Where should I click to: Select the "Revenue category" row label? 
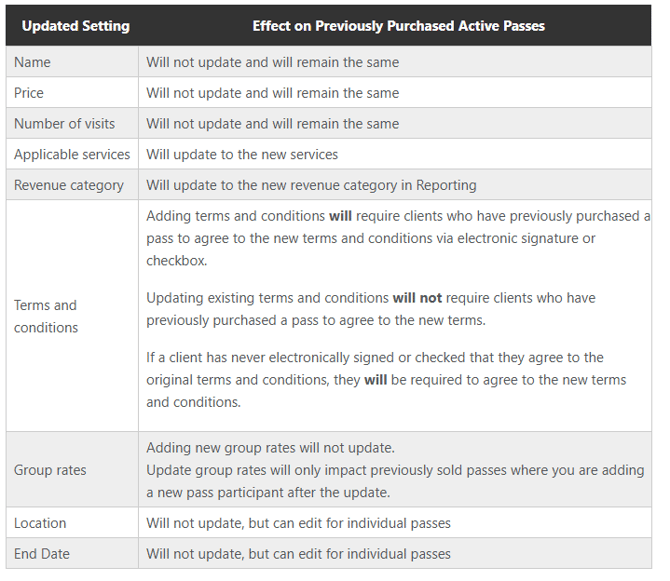pyautogui.click(x=69, y=185)
